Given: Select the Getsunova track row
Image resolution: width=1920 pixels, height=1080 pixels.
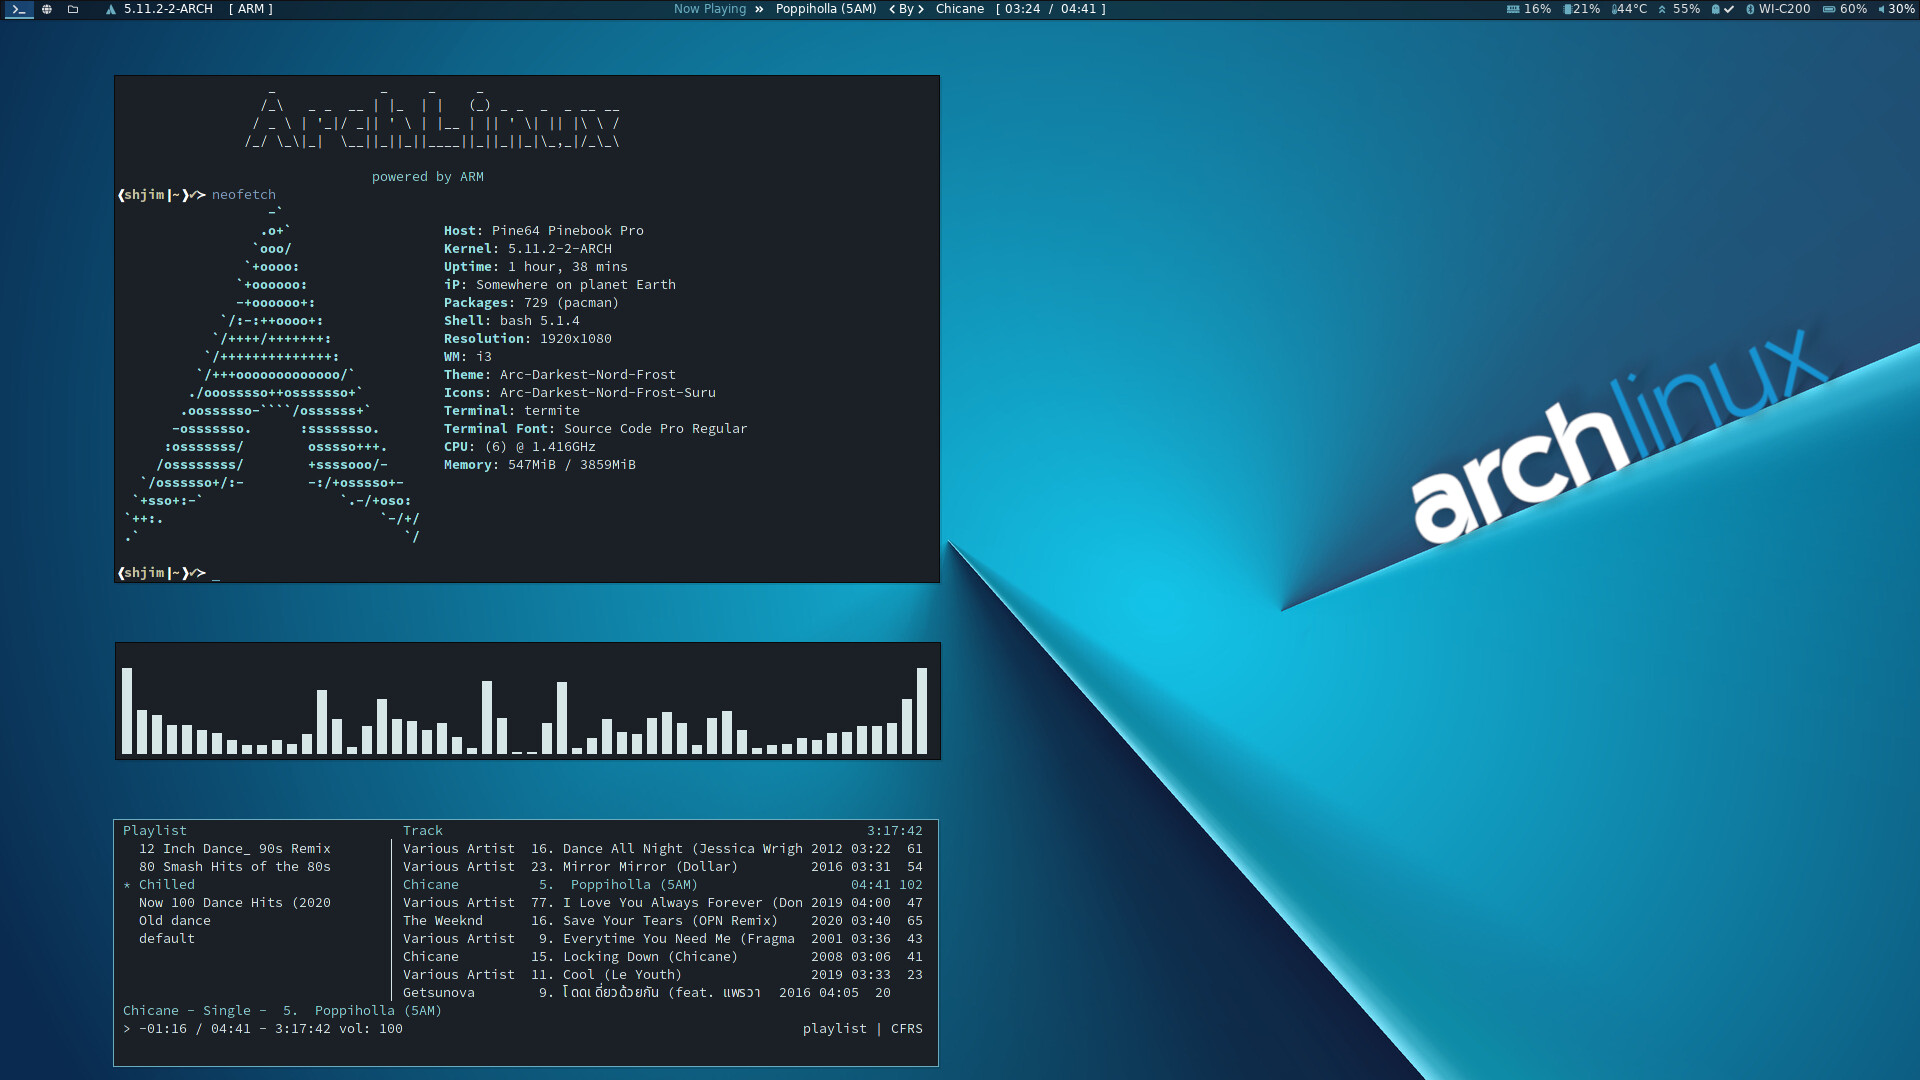Looking at the screenshot, I should [662, 993].
